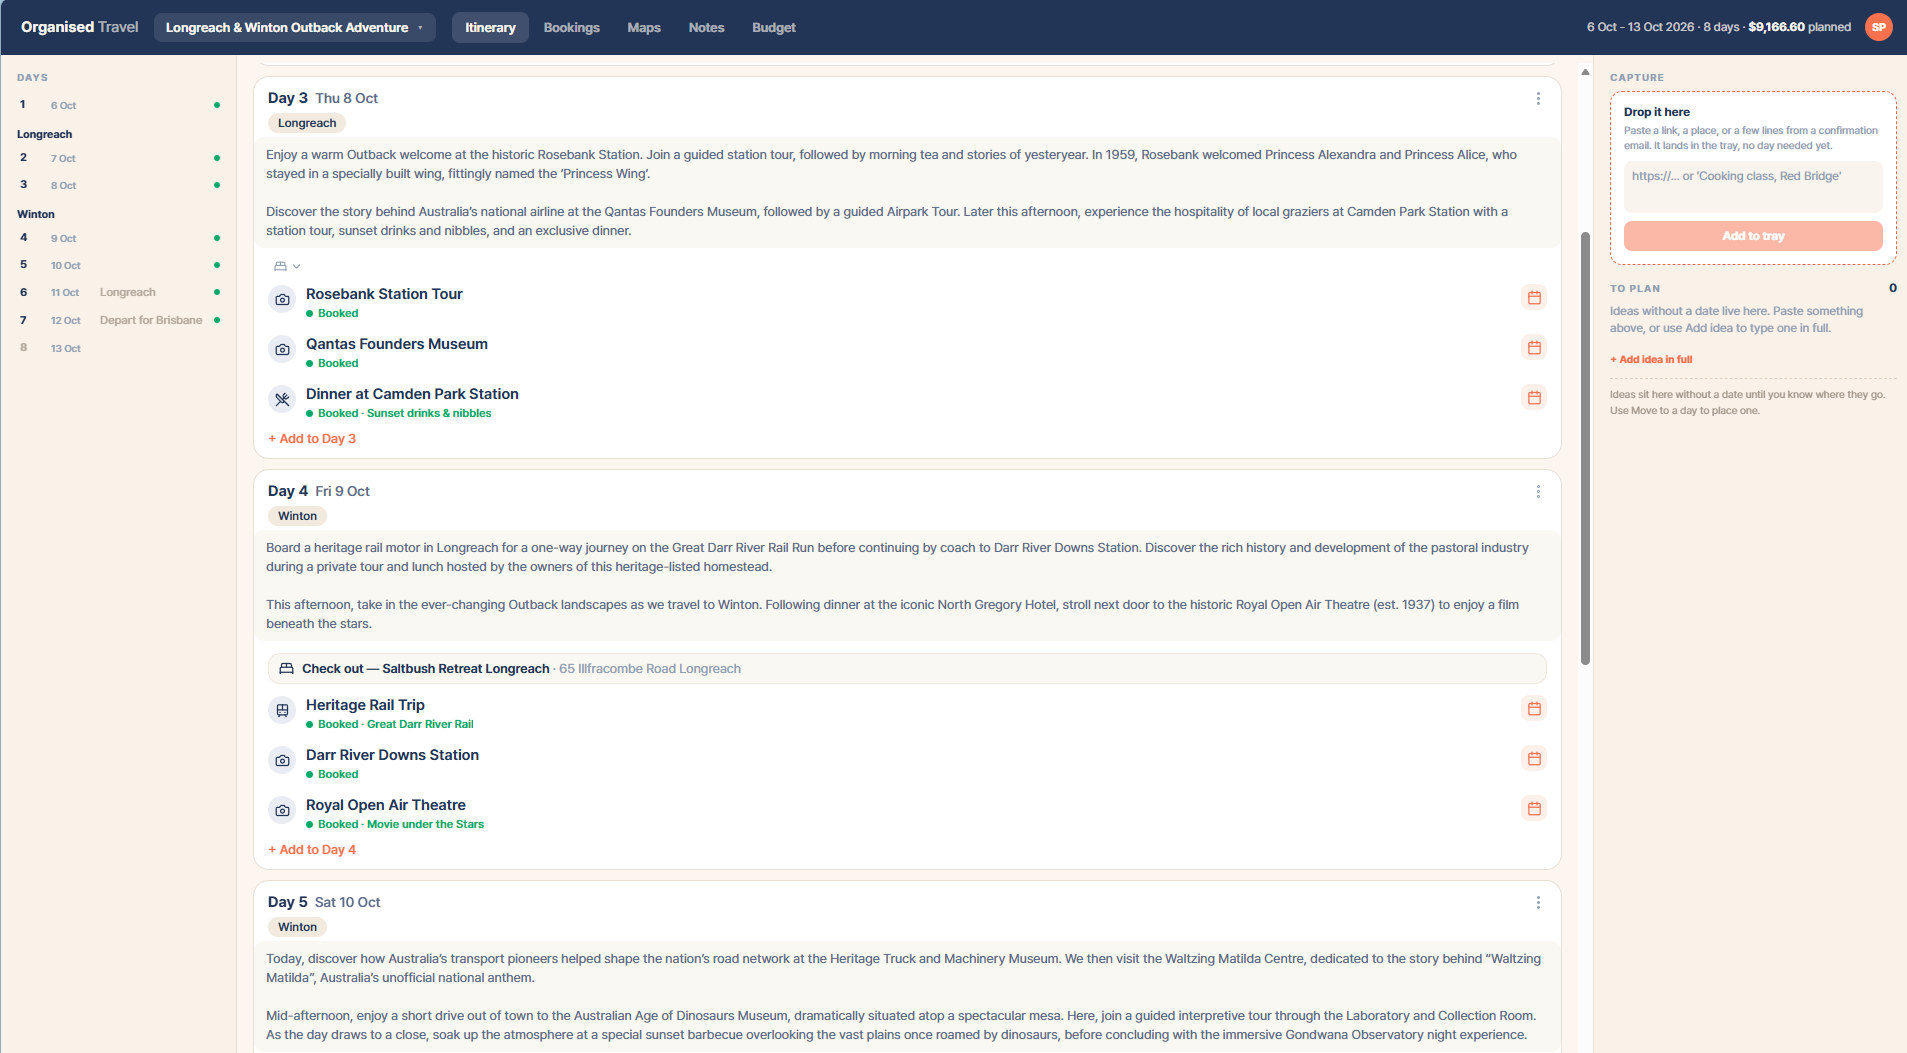Open Day 3 options menu (three dots)
This screenshot has height=1053, width=1907.
click(x=1538, y=99)
